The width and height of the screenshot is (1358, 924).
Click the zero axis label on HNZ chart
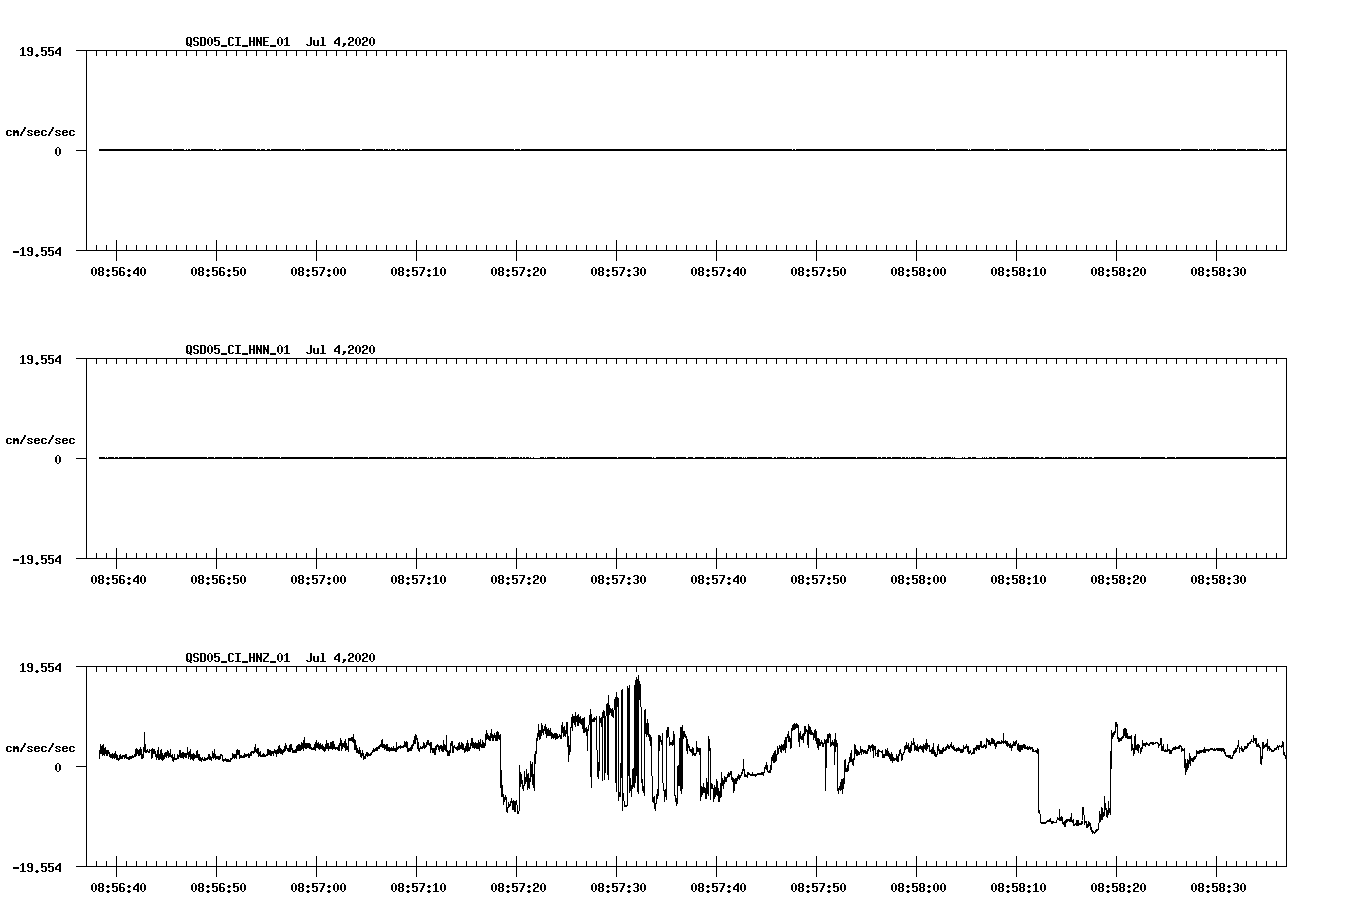click(58, 767)
